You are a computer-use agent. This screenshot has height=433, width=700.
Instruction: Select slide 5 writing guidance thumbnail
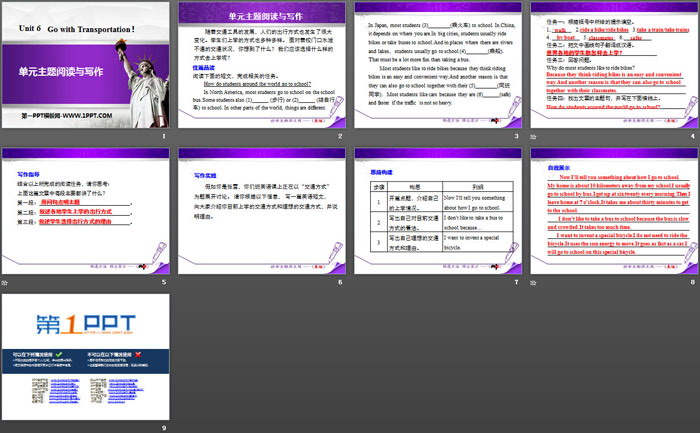coord(86,211)
